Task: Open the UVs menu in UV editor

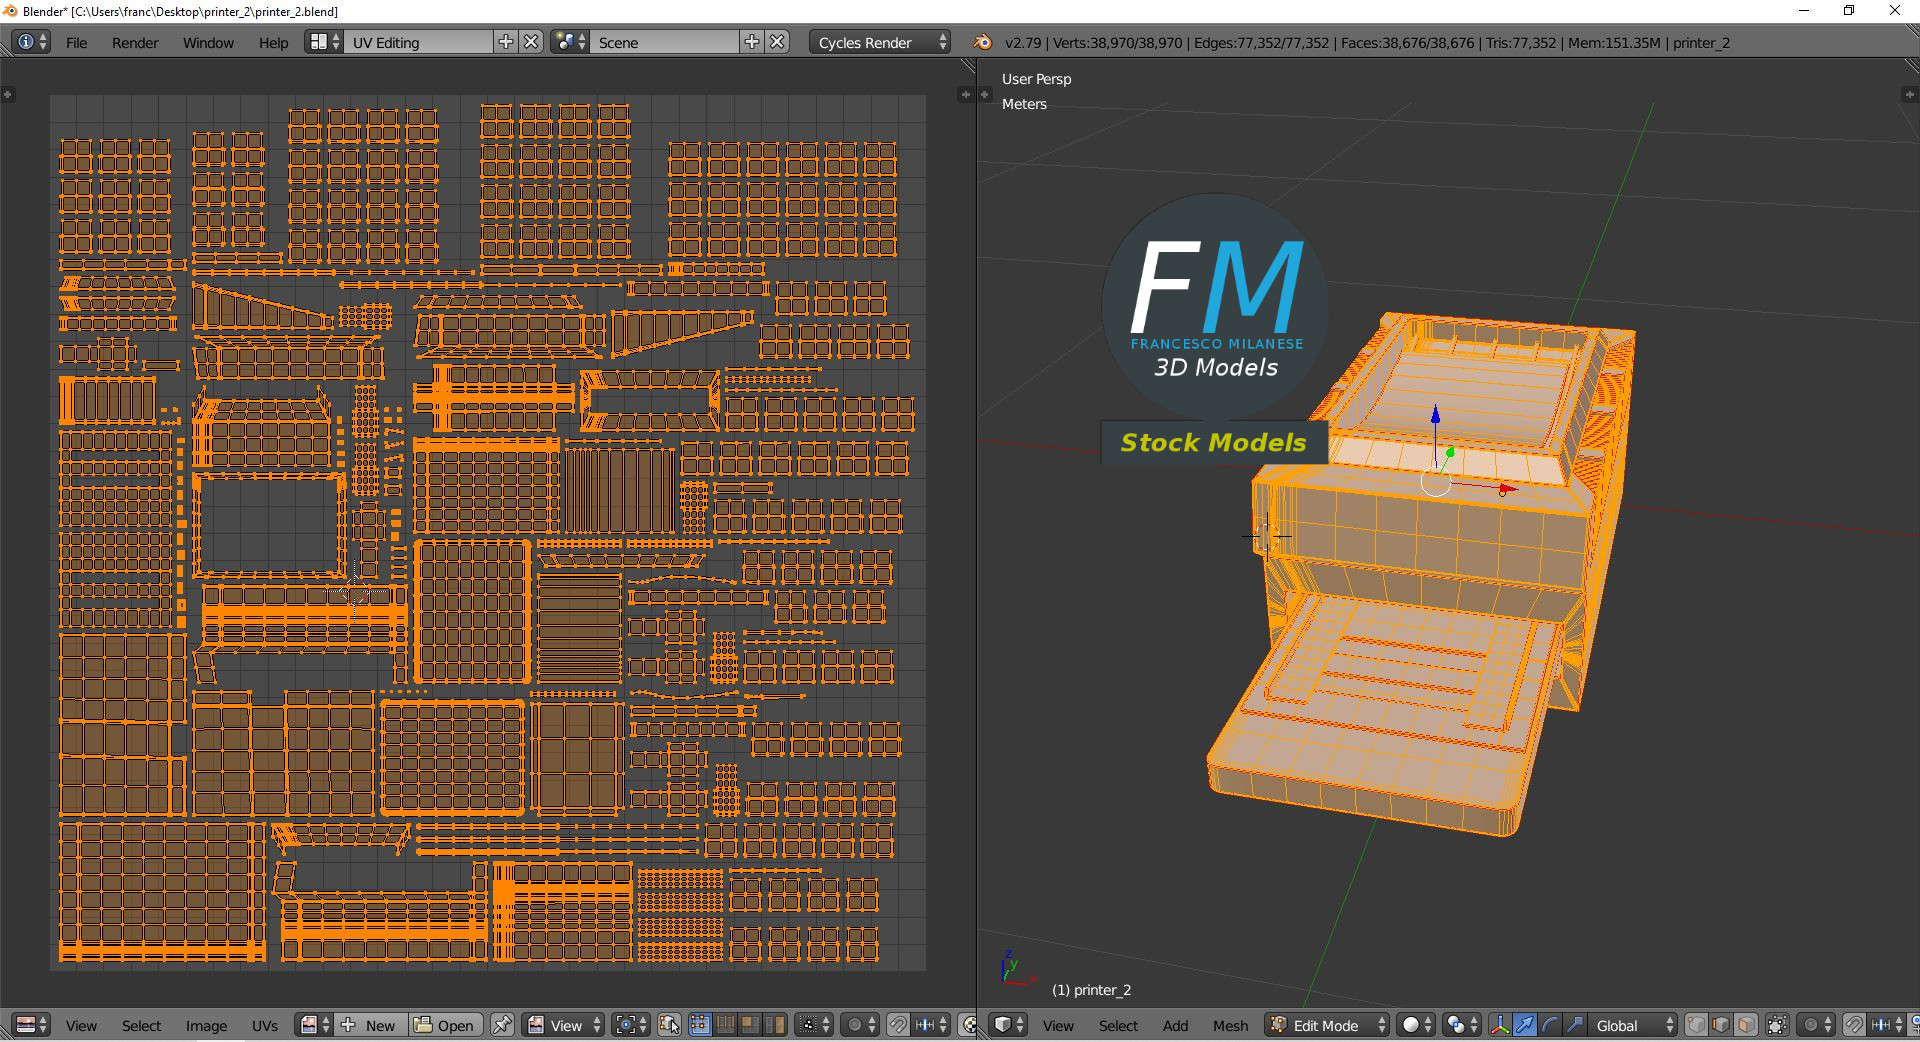Action: 265,1025
